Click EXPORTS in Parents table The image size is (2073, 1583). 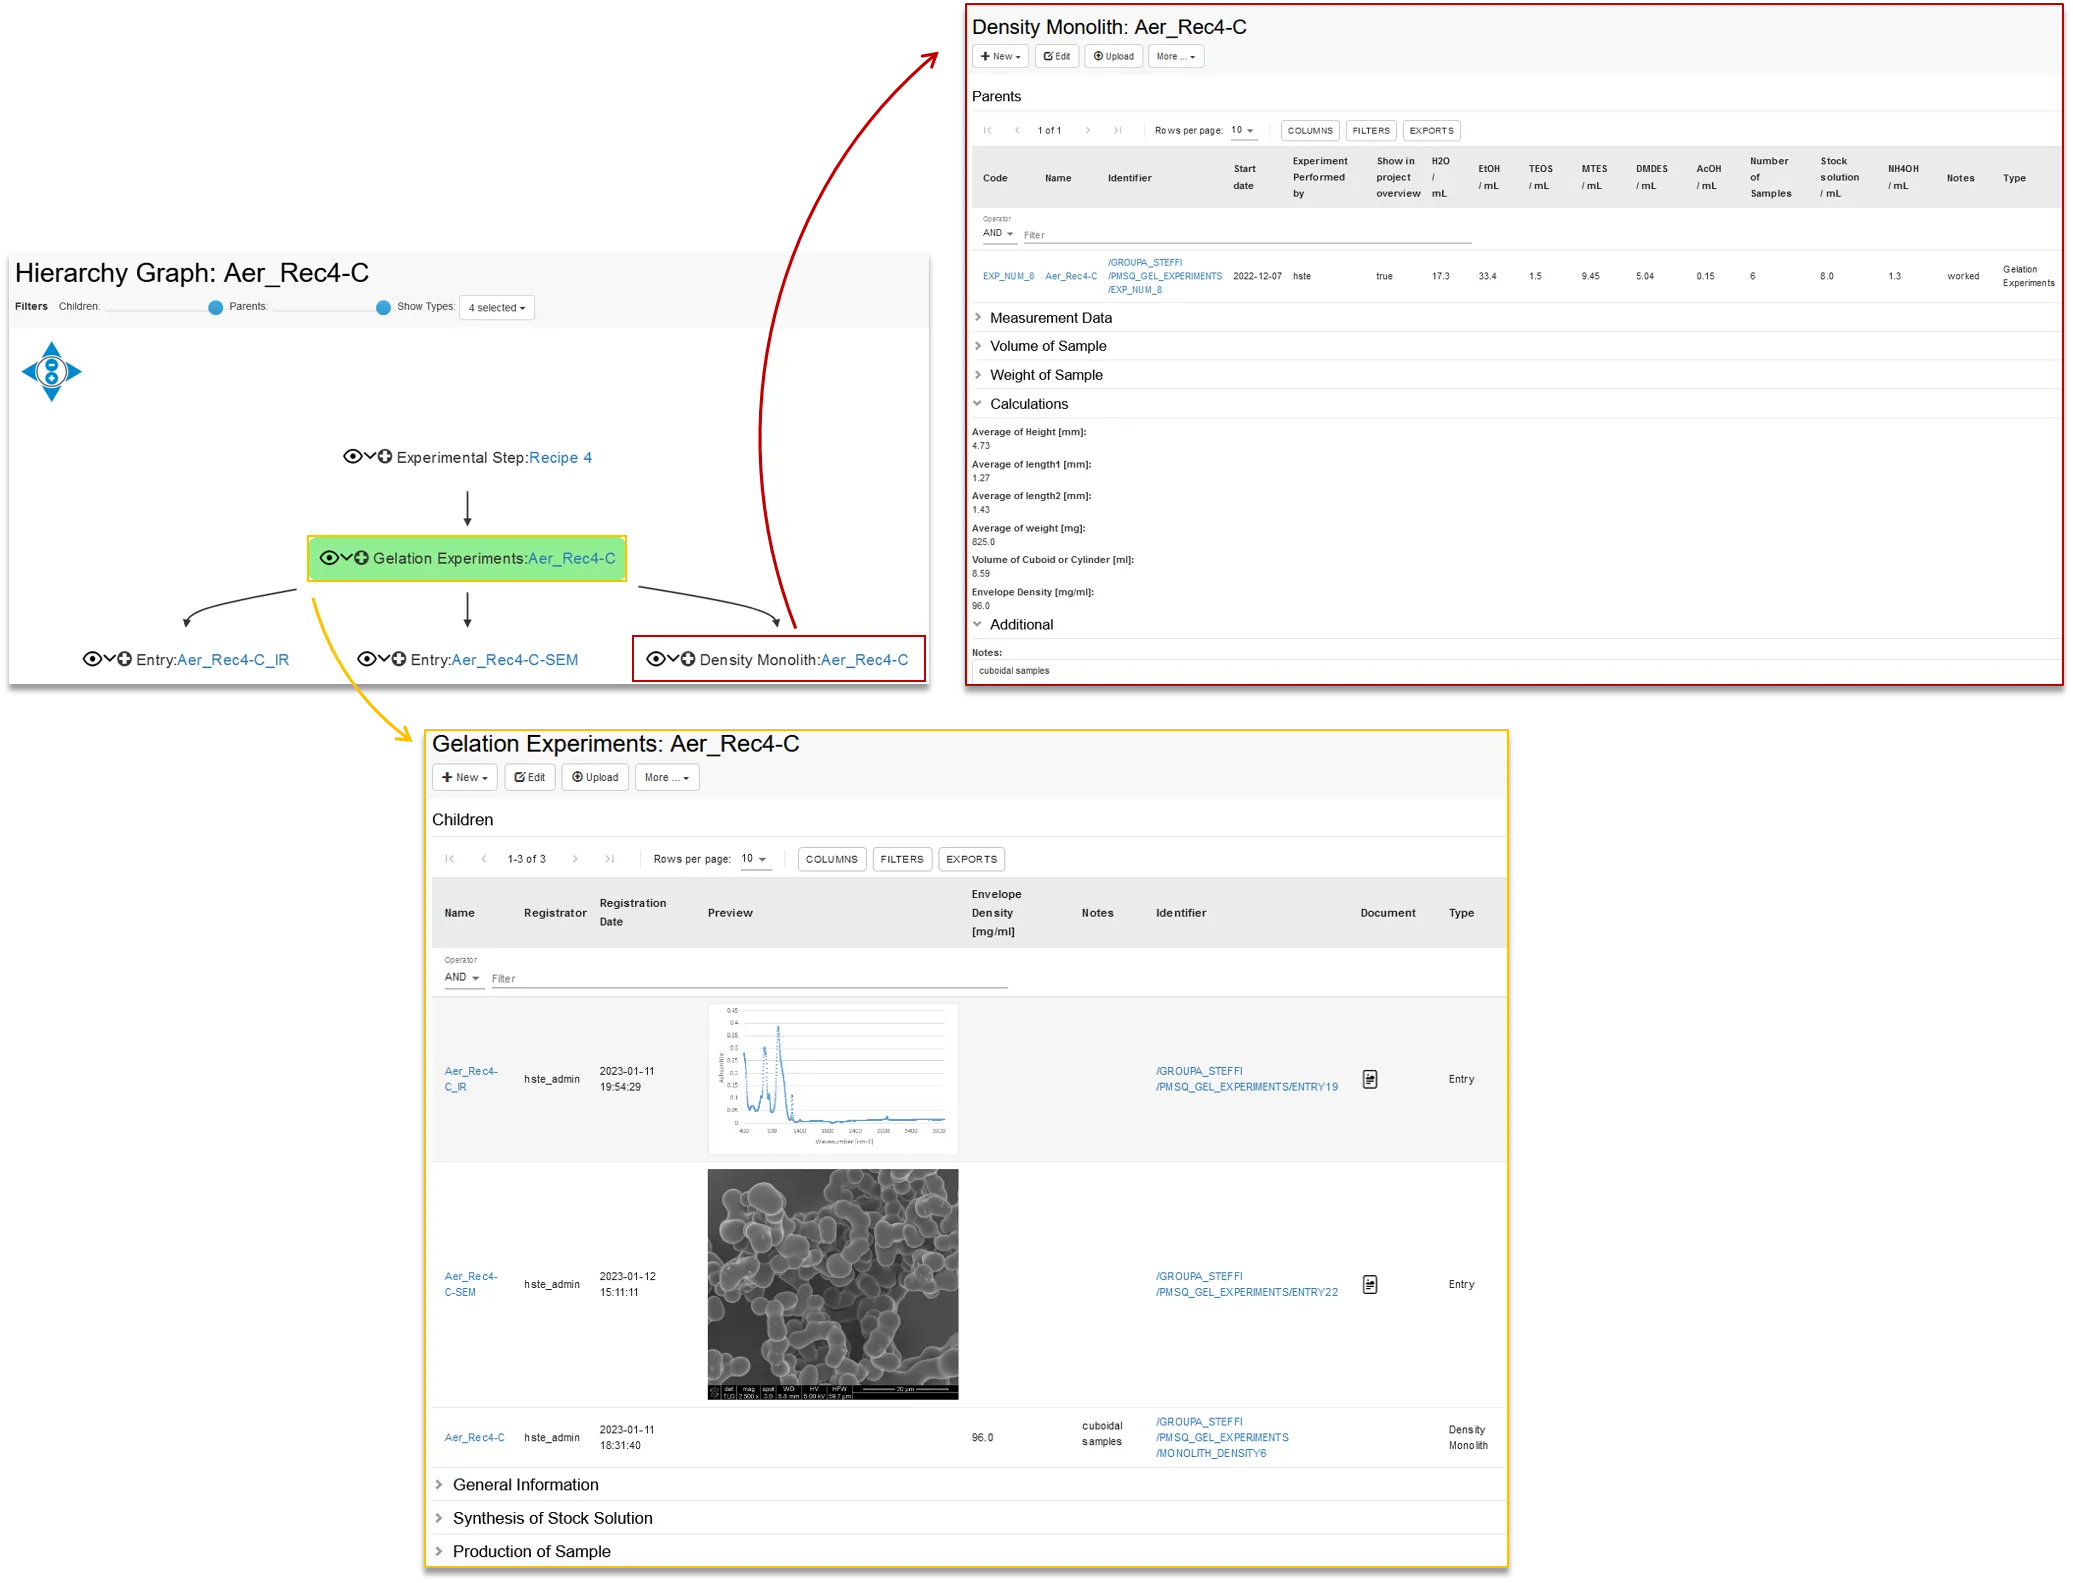pyautogui.click(x=1431, y=130)
